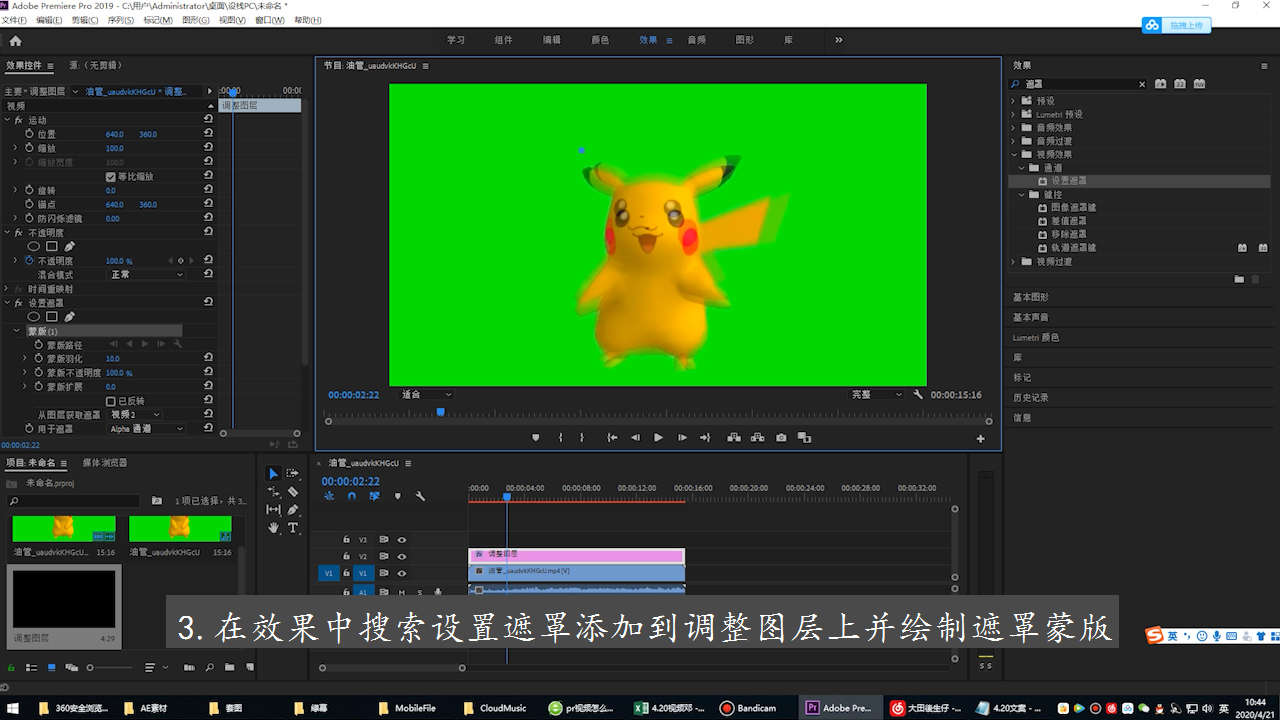Select the Razor tool
The width and height of the screenshot is (1280, 720).
point(292,491)
